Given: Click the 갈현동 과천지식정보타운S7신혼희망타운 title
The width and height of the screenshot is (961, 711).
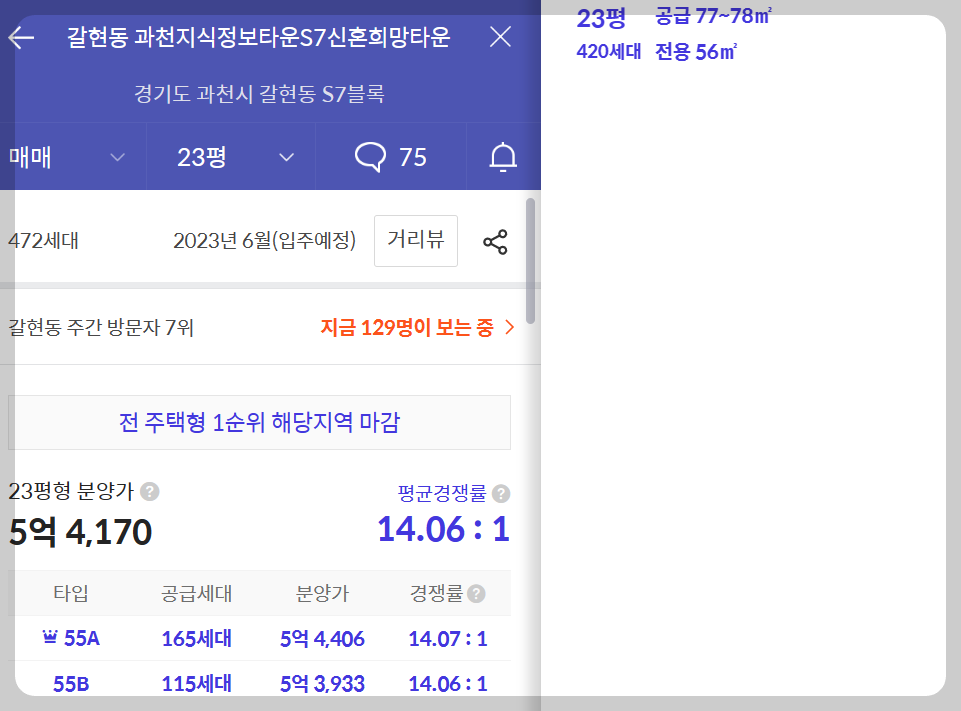Looking at the screenshot, I should 258,37.
